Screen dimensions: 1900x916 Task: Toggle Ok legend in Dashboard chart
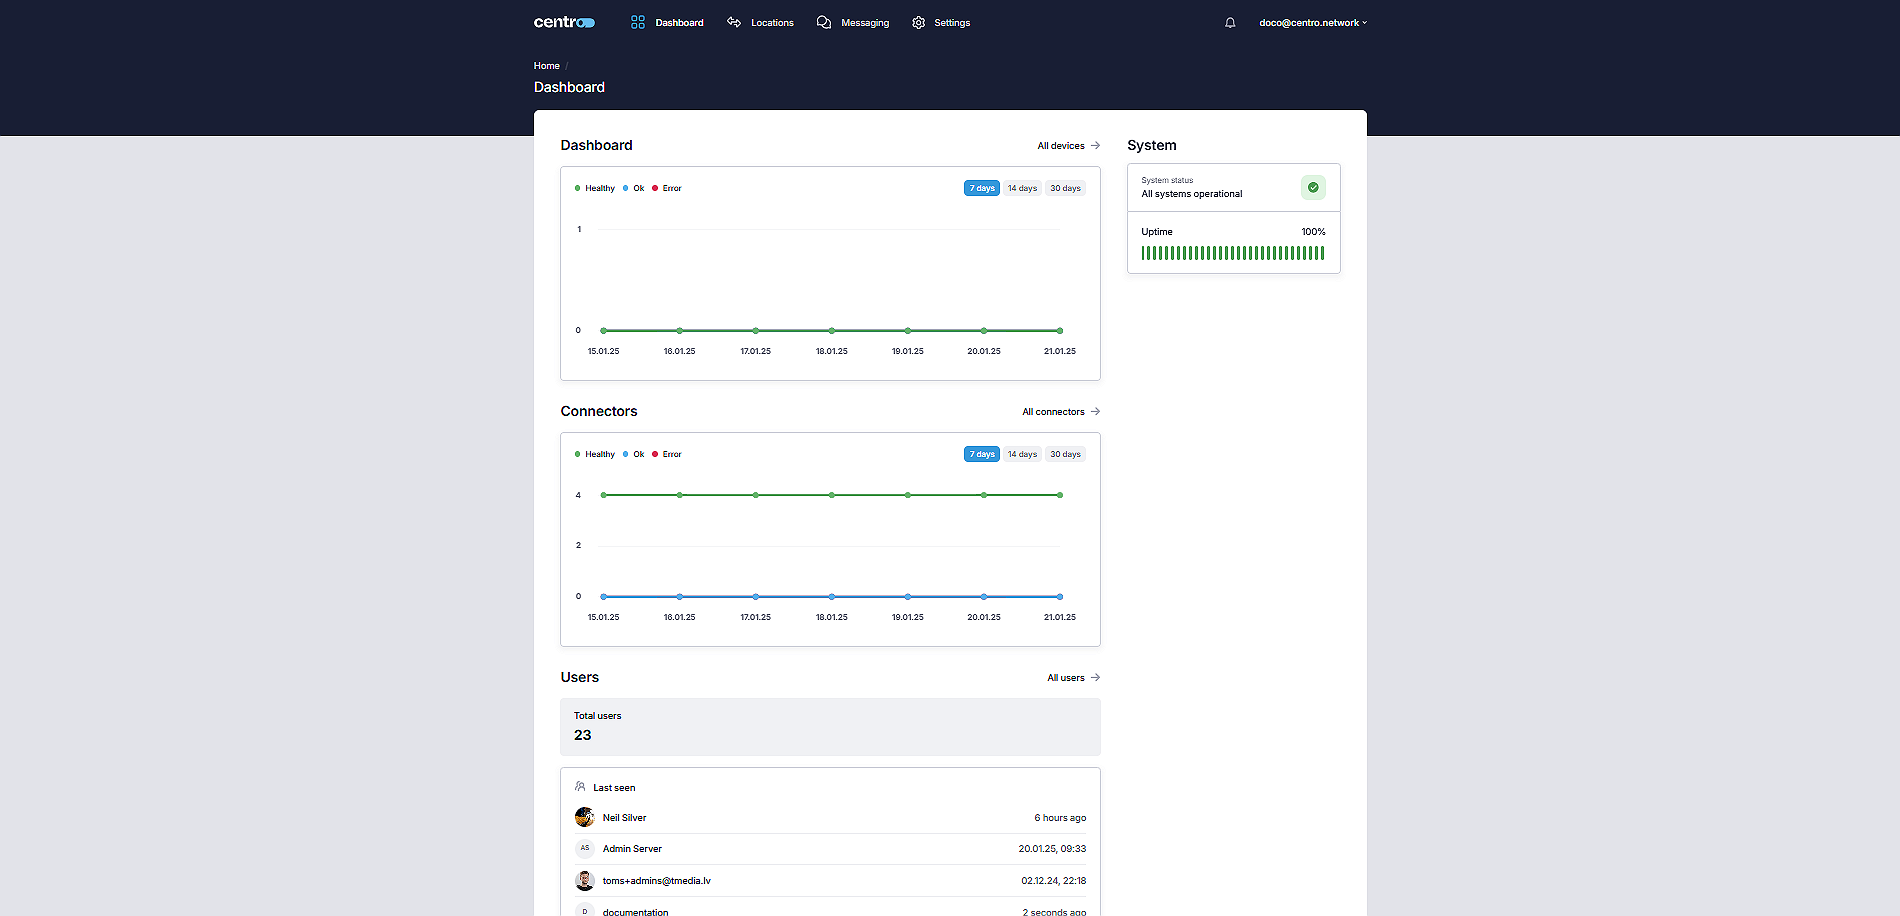pos(634,188)
